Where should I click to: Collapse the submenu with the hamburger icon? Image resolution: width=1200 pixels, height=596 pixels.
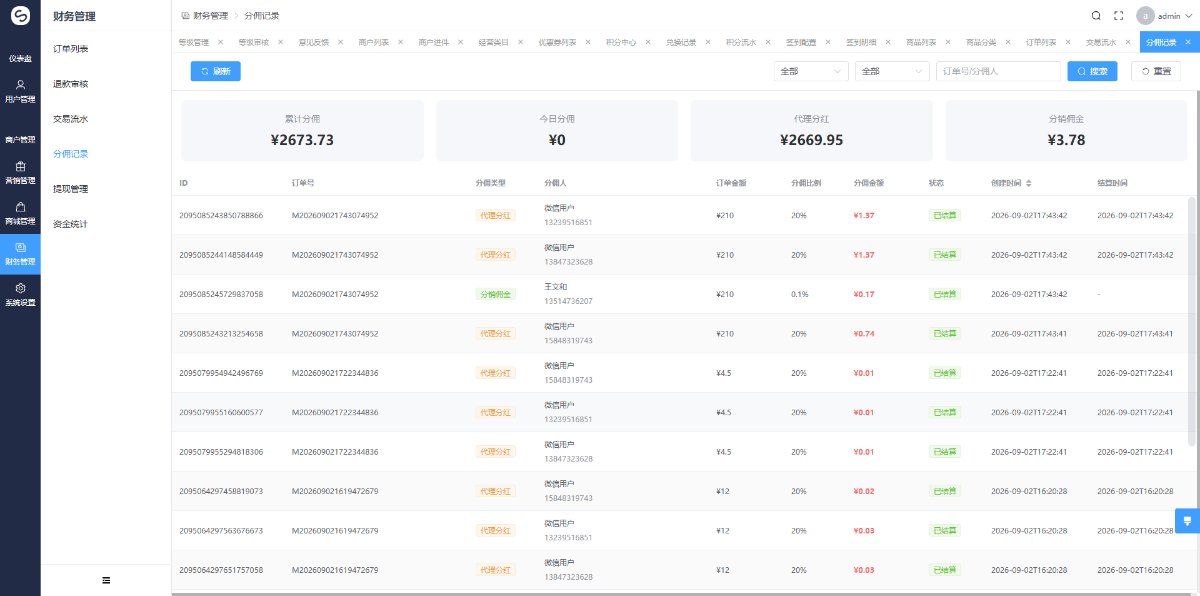[x=106, y=580]
